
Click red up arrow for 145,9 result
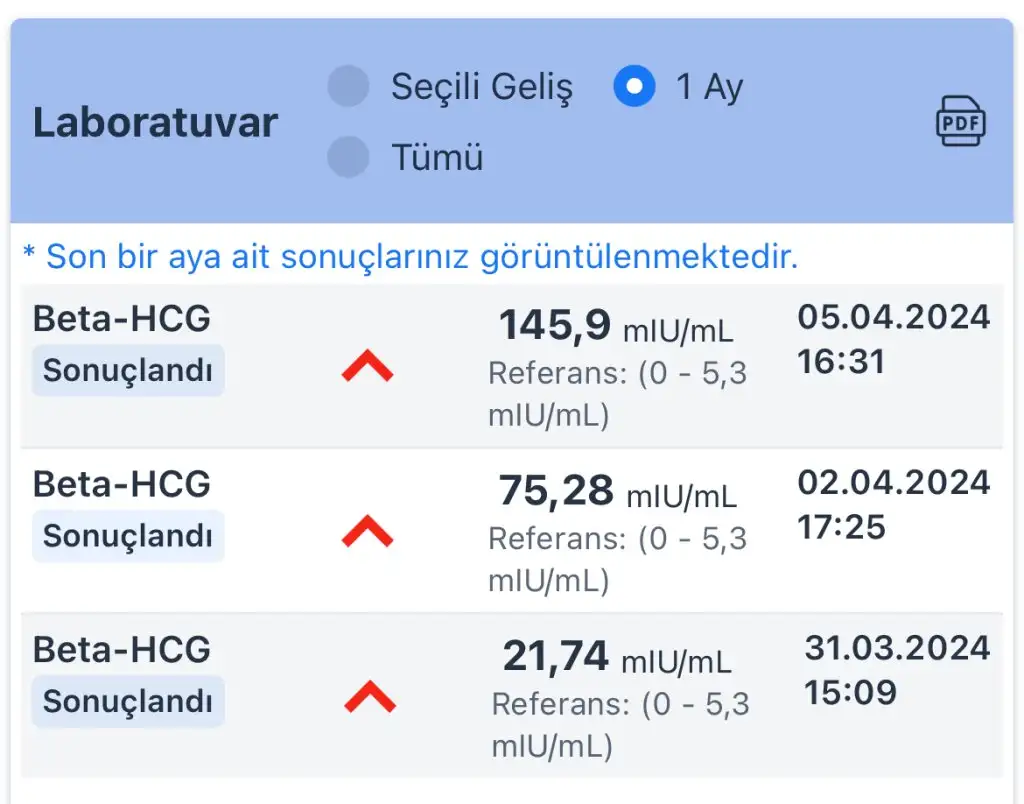tap(367, 369)
